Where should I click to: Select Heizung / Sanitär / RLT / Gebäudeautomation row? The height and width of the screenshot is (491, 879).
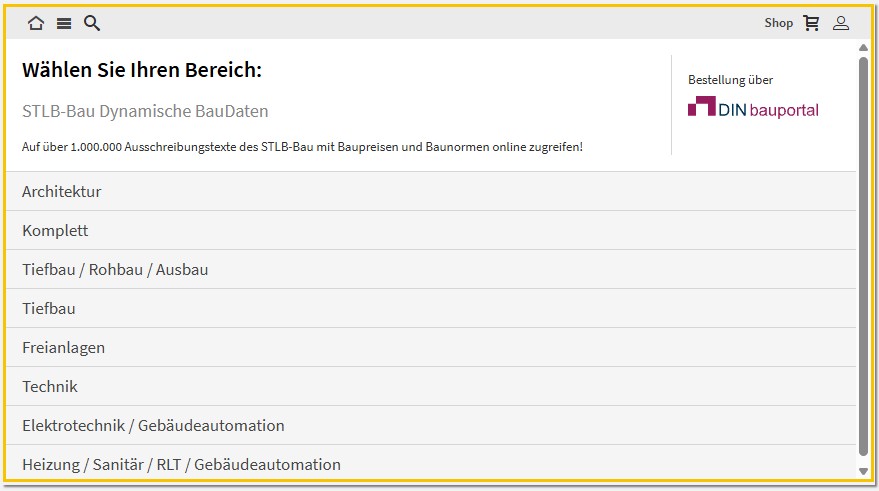coord(431,463)
